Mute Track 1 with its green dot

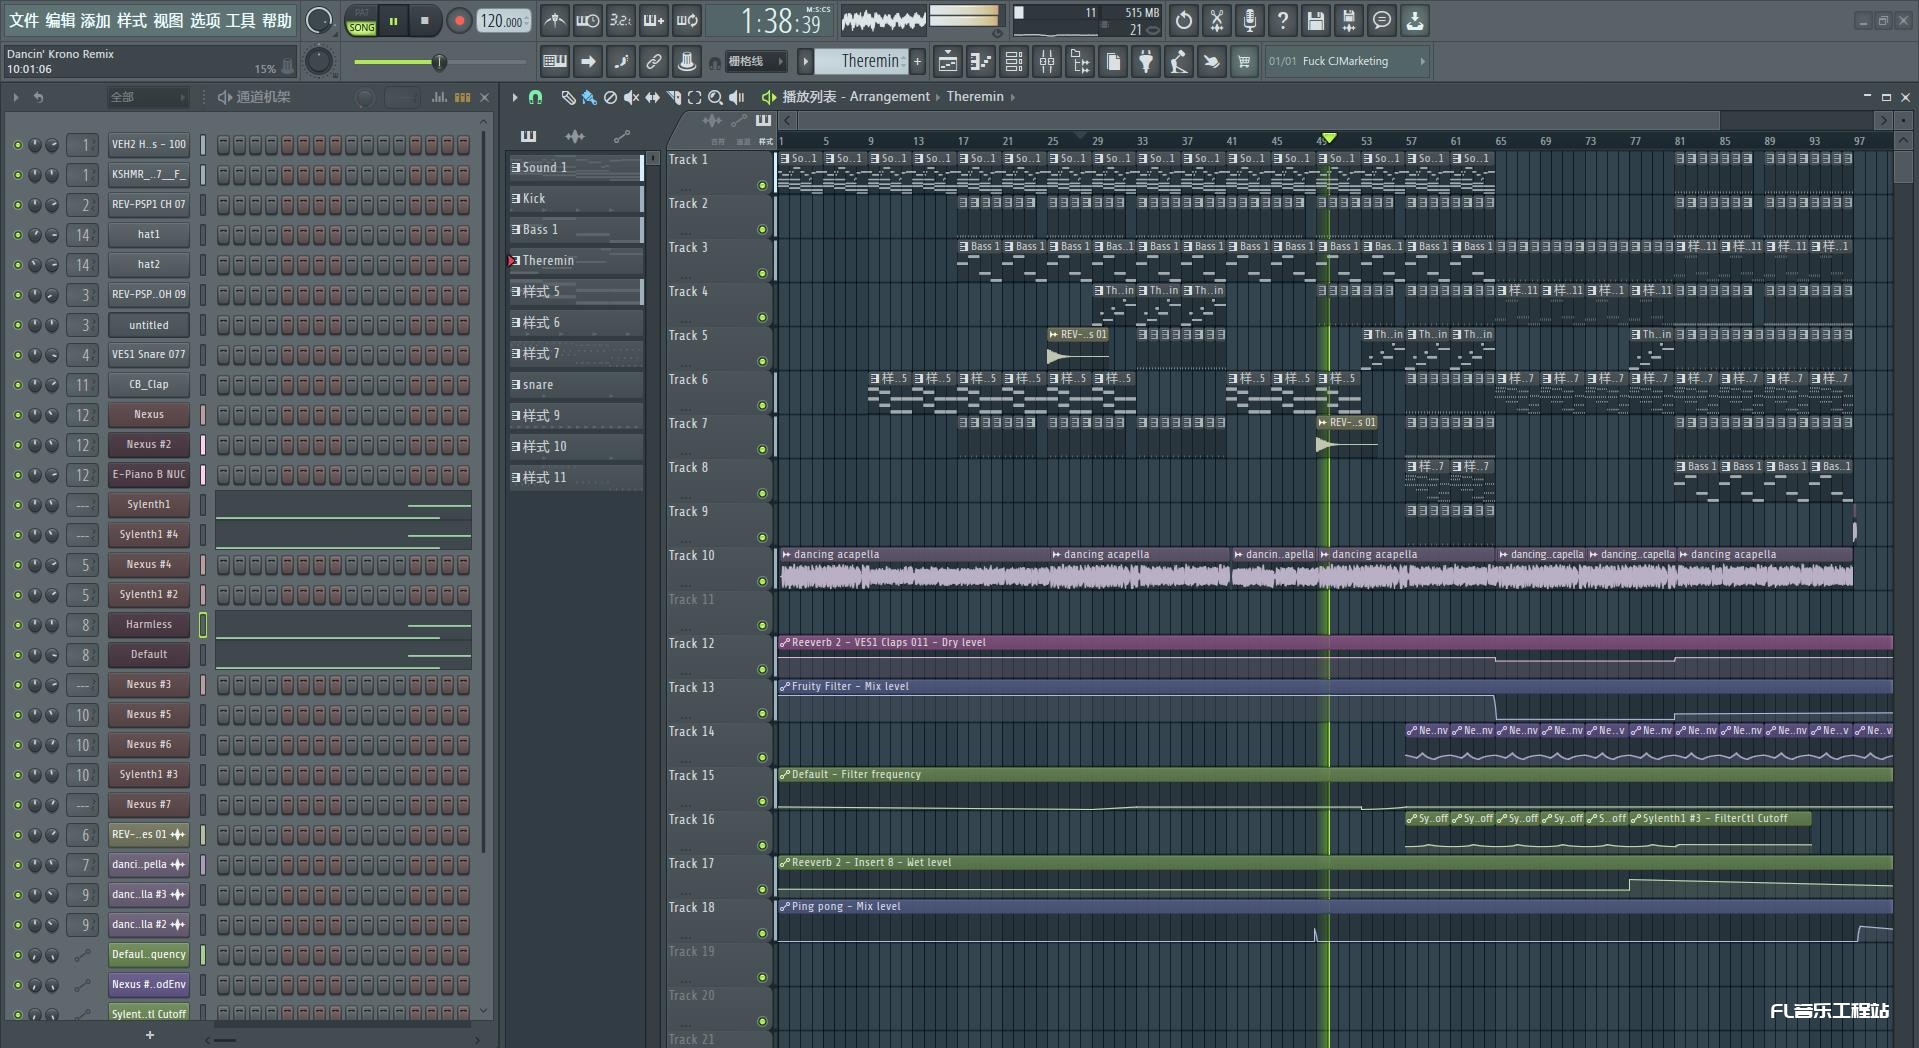[x=762, y=185]
